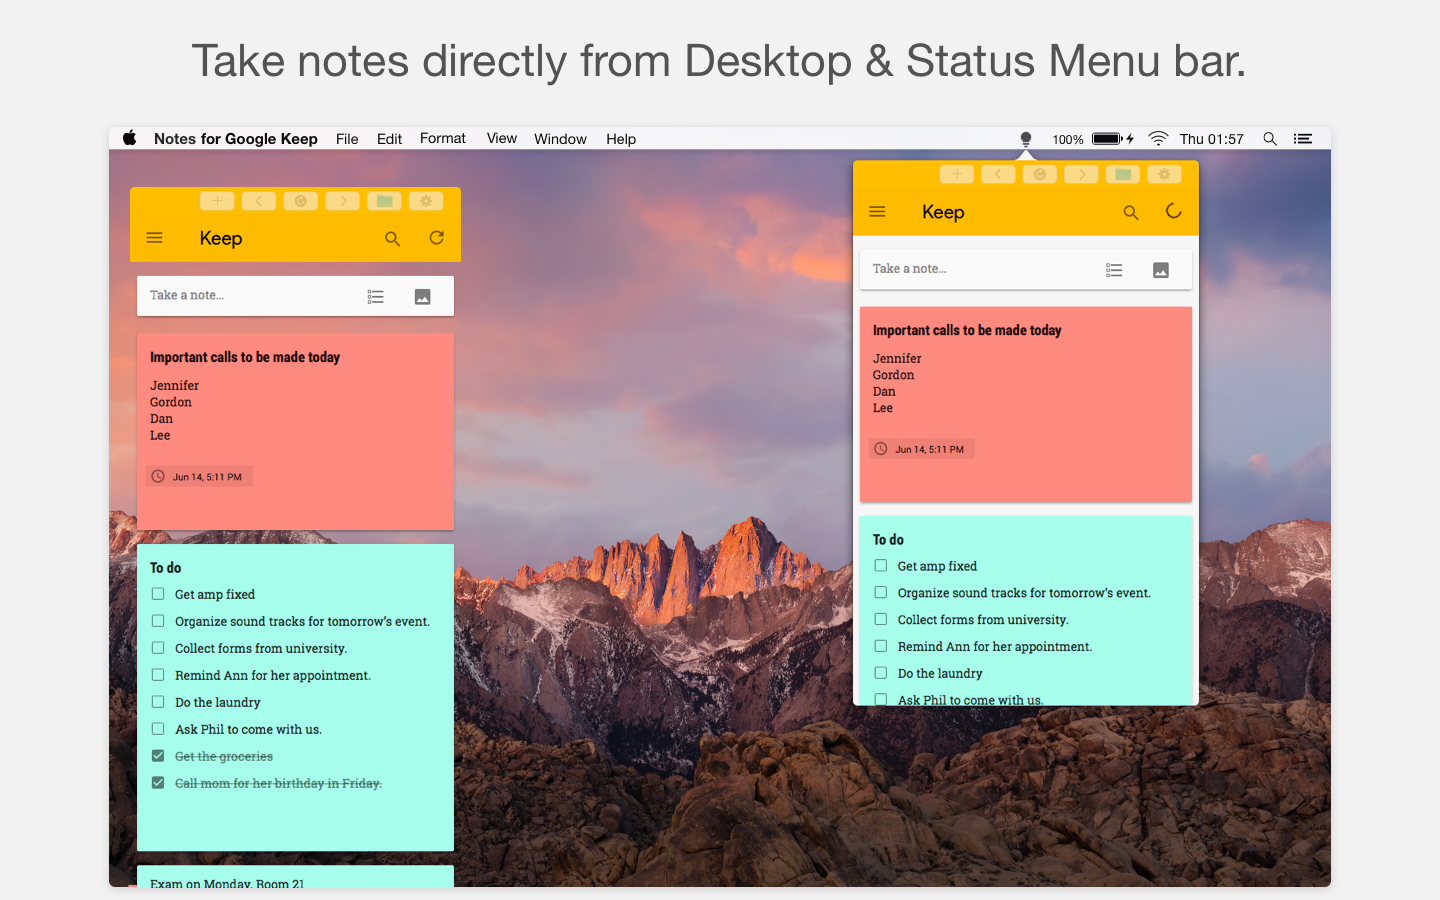This screenshot has height=900, width=1440.
Task: Click the plus button in the desktop Keep window
Action: click(x=217, y=201)
